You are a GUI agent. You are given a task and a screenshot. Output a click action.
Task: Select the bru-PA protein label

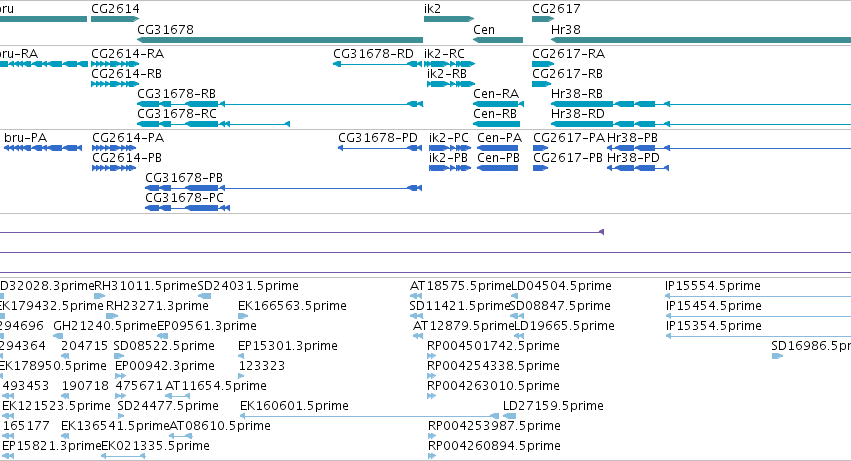tap(26, 137)
